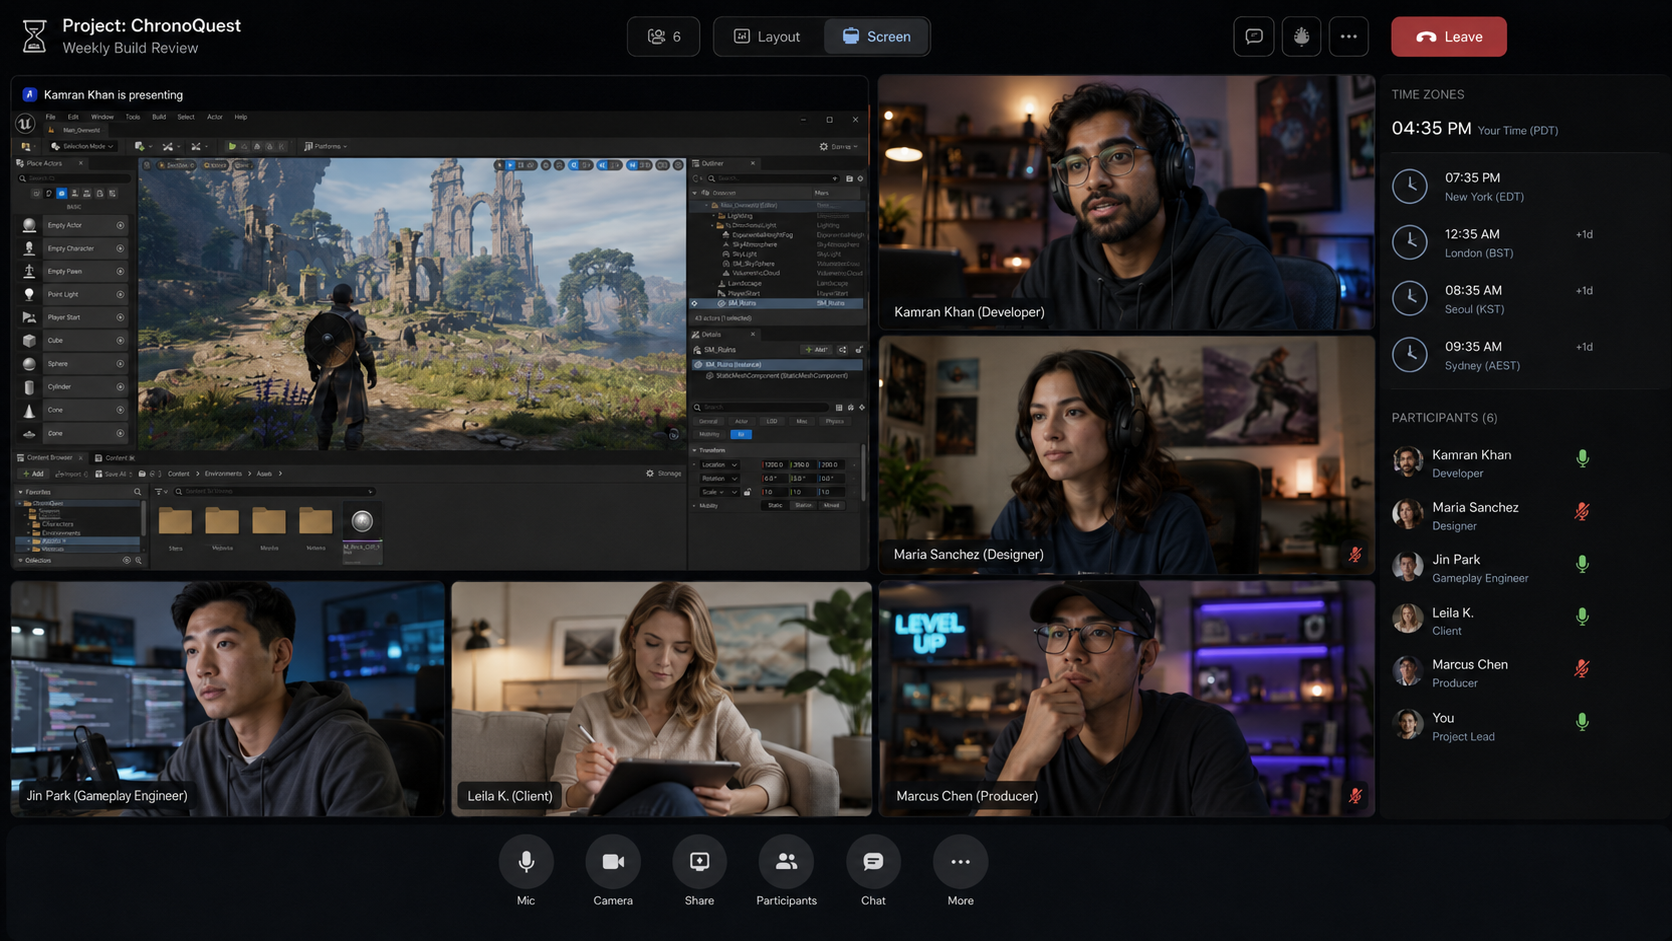Click the green Play button in shared editor toolbar
This screenshot has width=1672, height=941.
pos(232,146)
